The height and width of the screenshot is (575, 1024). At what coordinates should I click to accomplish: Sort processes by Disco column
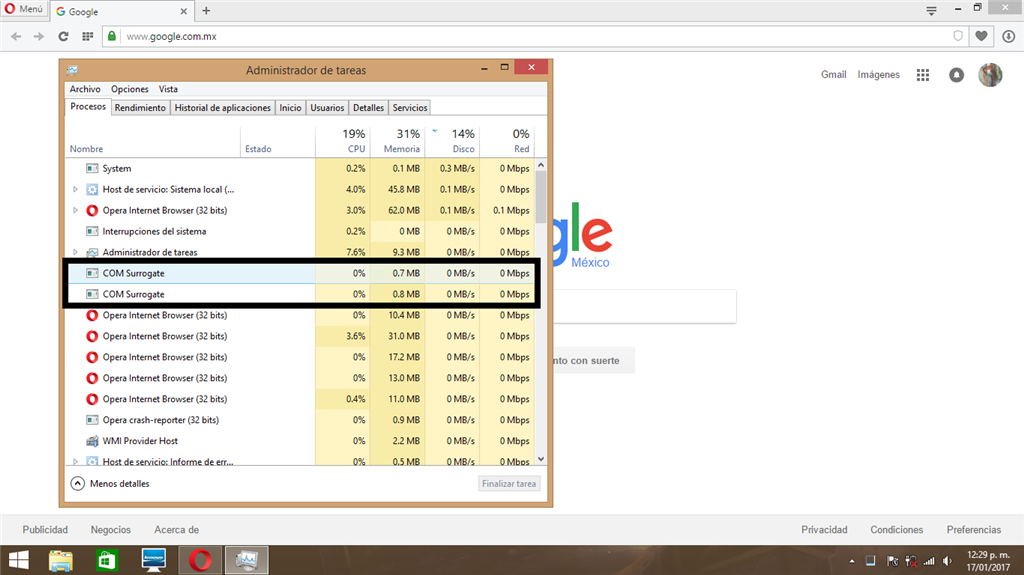click(x=453, y=140)
